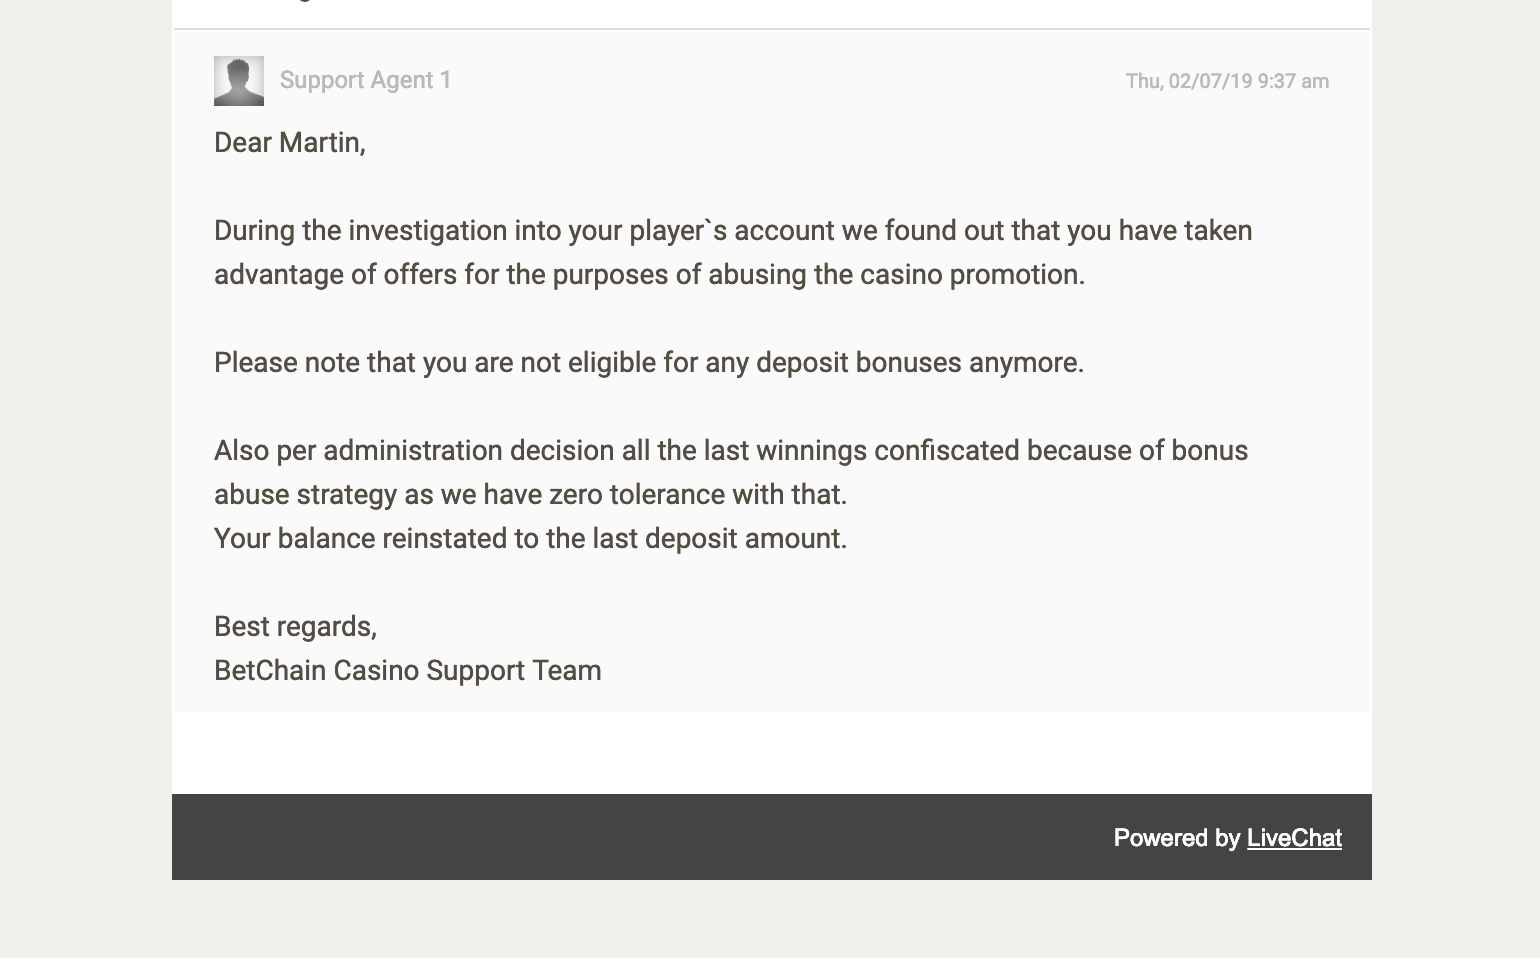Click the BetChain Casino Support Team signature
The image size is (1540, 966).
(x=408, y=671)
